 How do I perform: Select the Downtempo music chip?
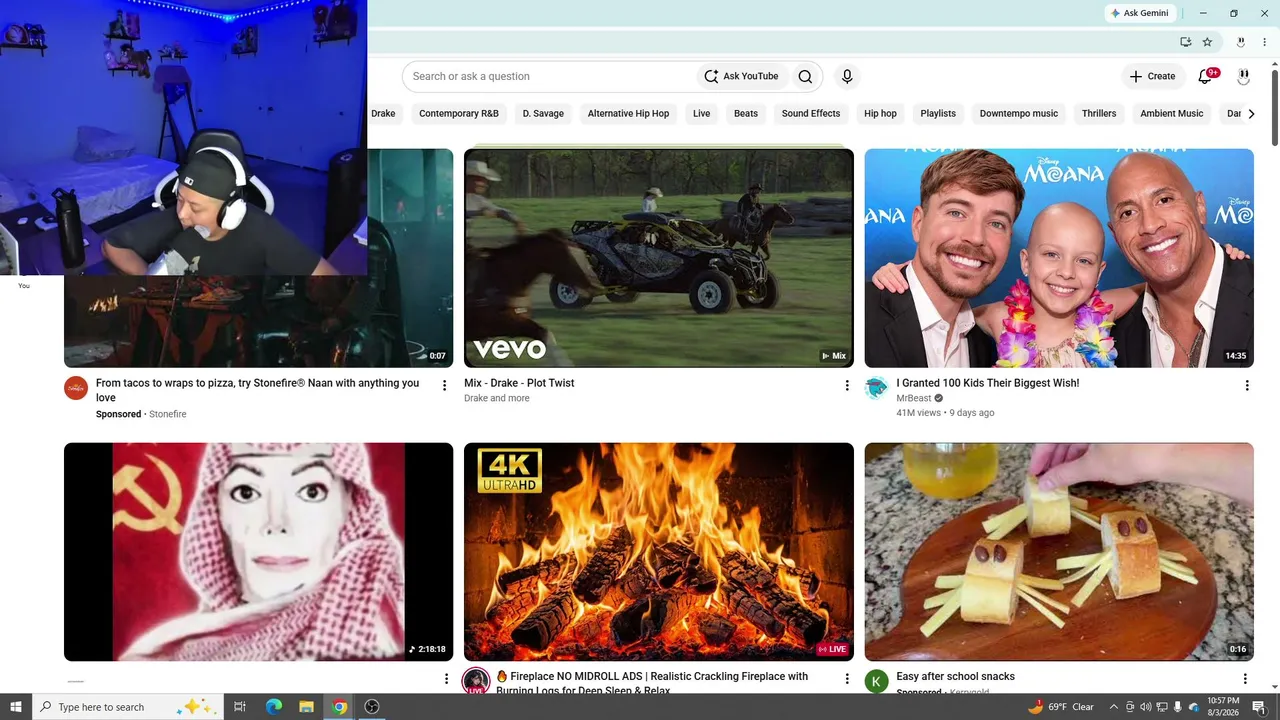1019,114
